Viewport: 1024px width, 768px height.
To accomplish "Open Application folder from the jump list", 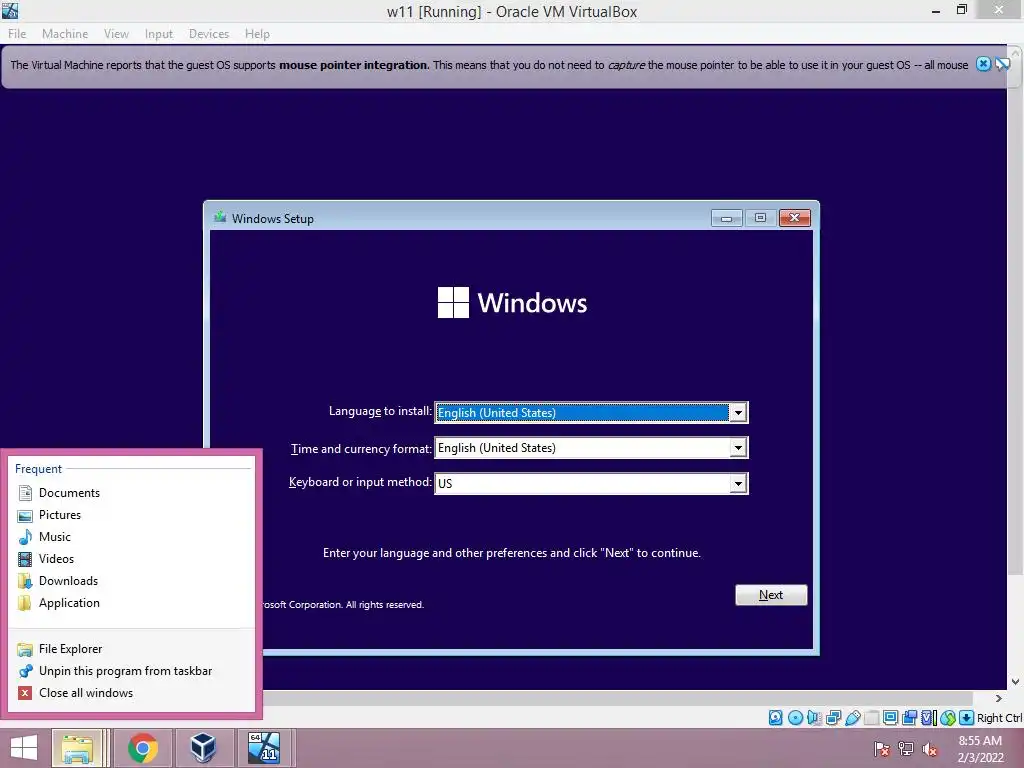I will [x=130, y=603].
